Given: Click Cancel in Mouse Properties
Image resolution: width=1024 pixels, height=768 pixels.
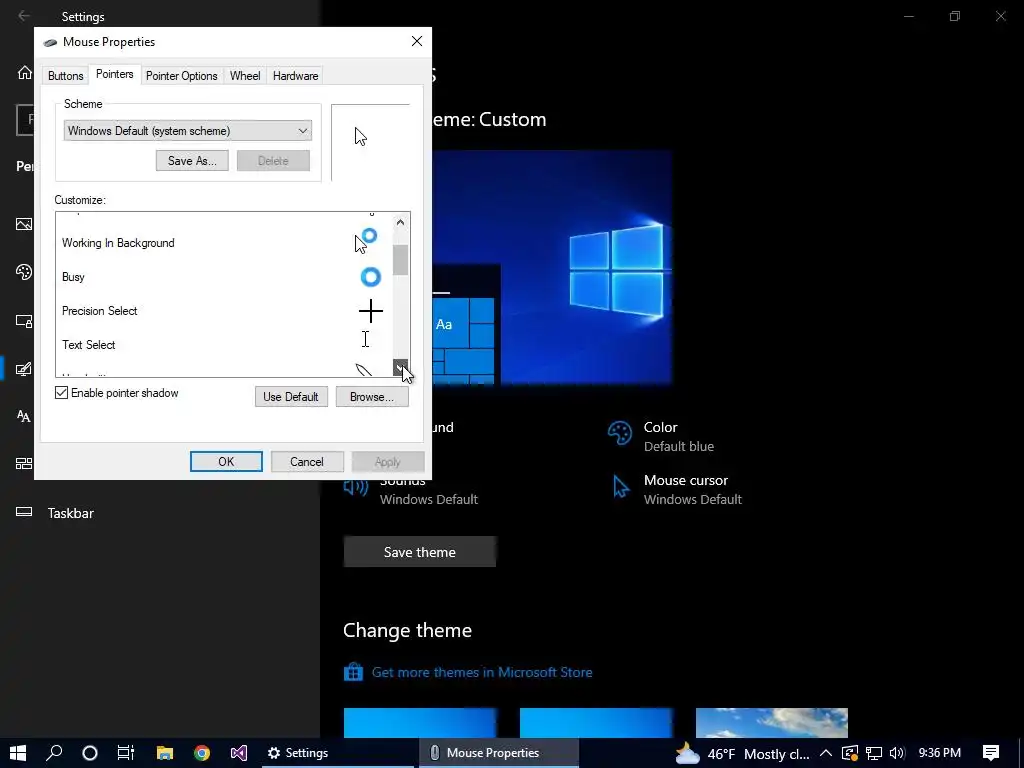Looking at the screenshot, I should pyautogui.click(x=307, y=462).
